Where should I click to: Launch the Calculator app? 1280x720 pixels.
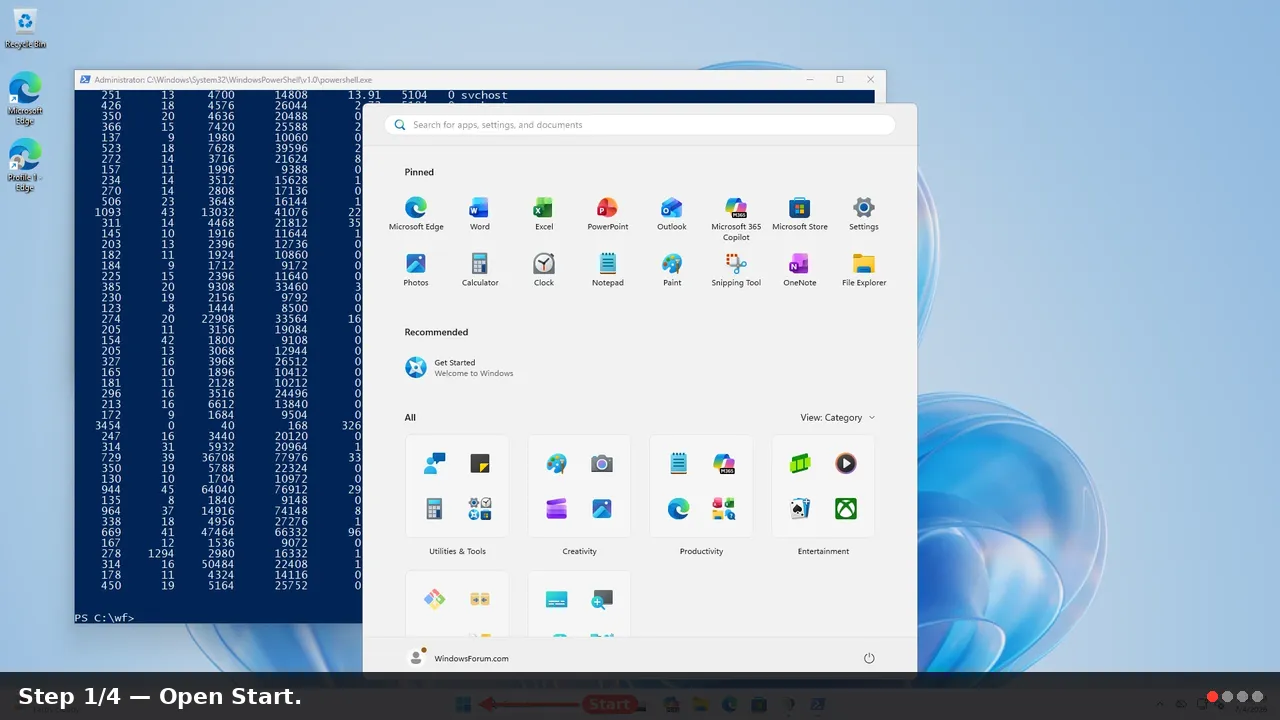coord(480,269)
